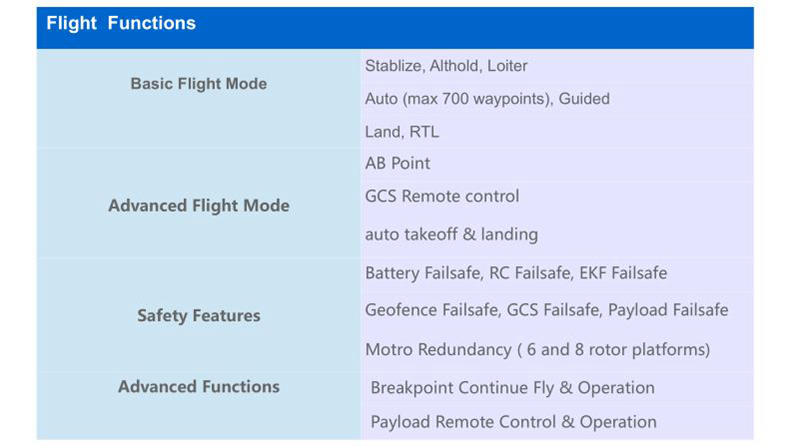Select the Advanced Functions row label

point(198,387)
